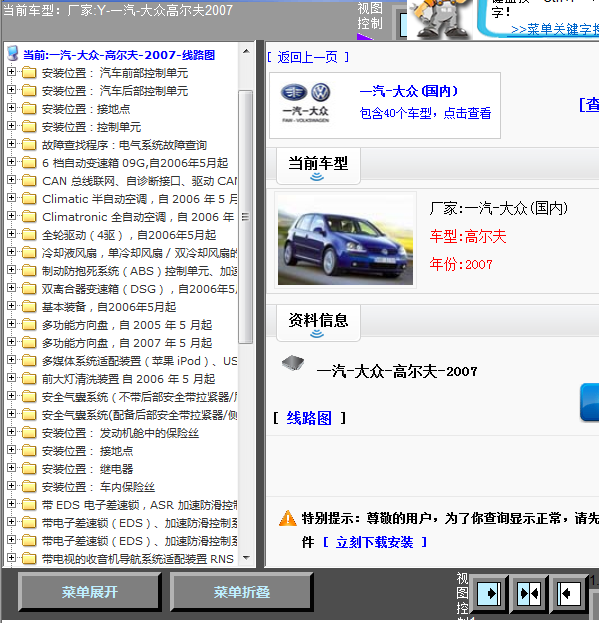599x623 pixels.
Task: Click the folder icon for 安装位置：发动机舱中的保险丝
Action: [29, 432]
